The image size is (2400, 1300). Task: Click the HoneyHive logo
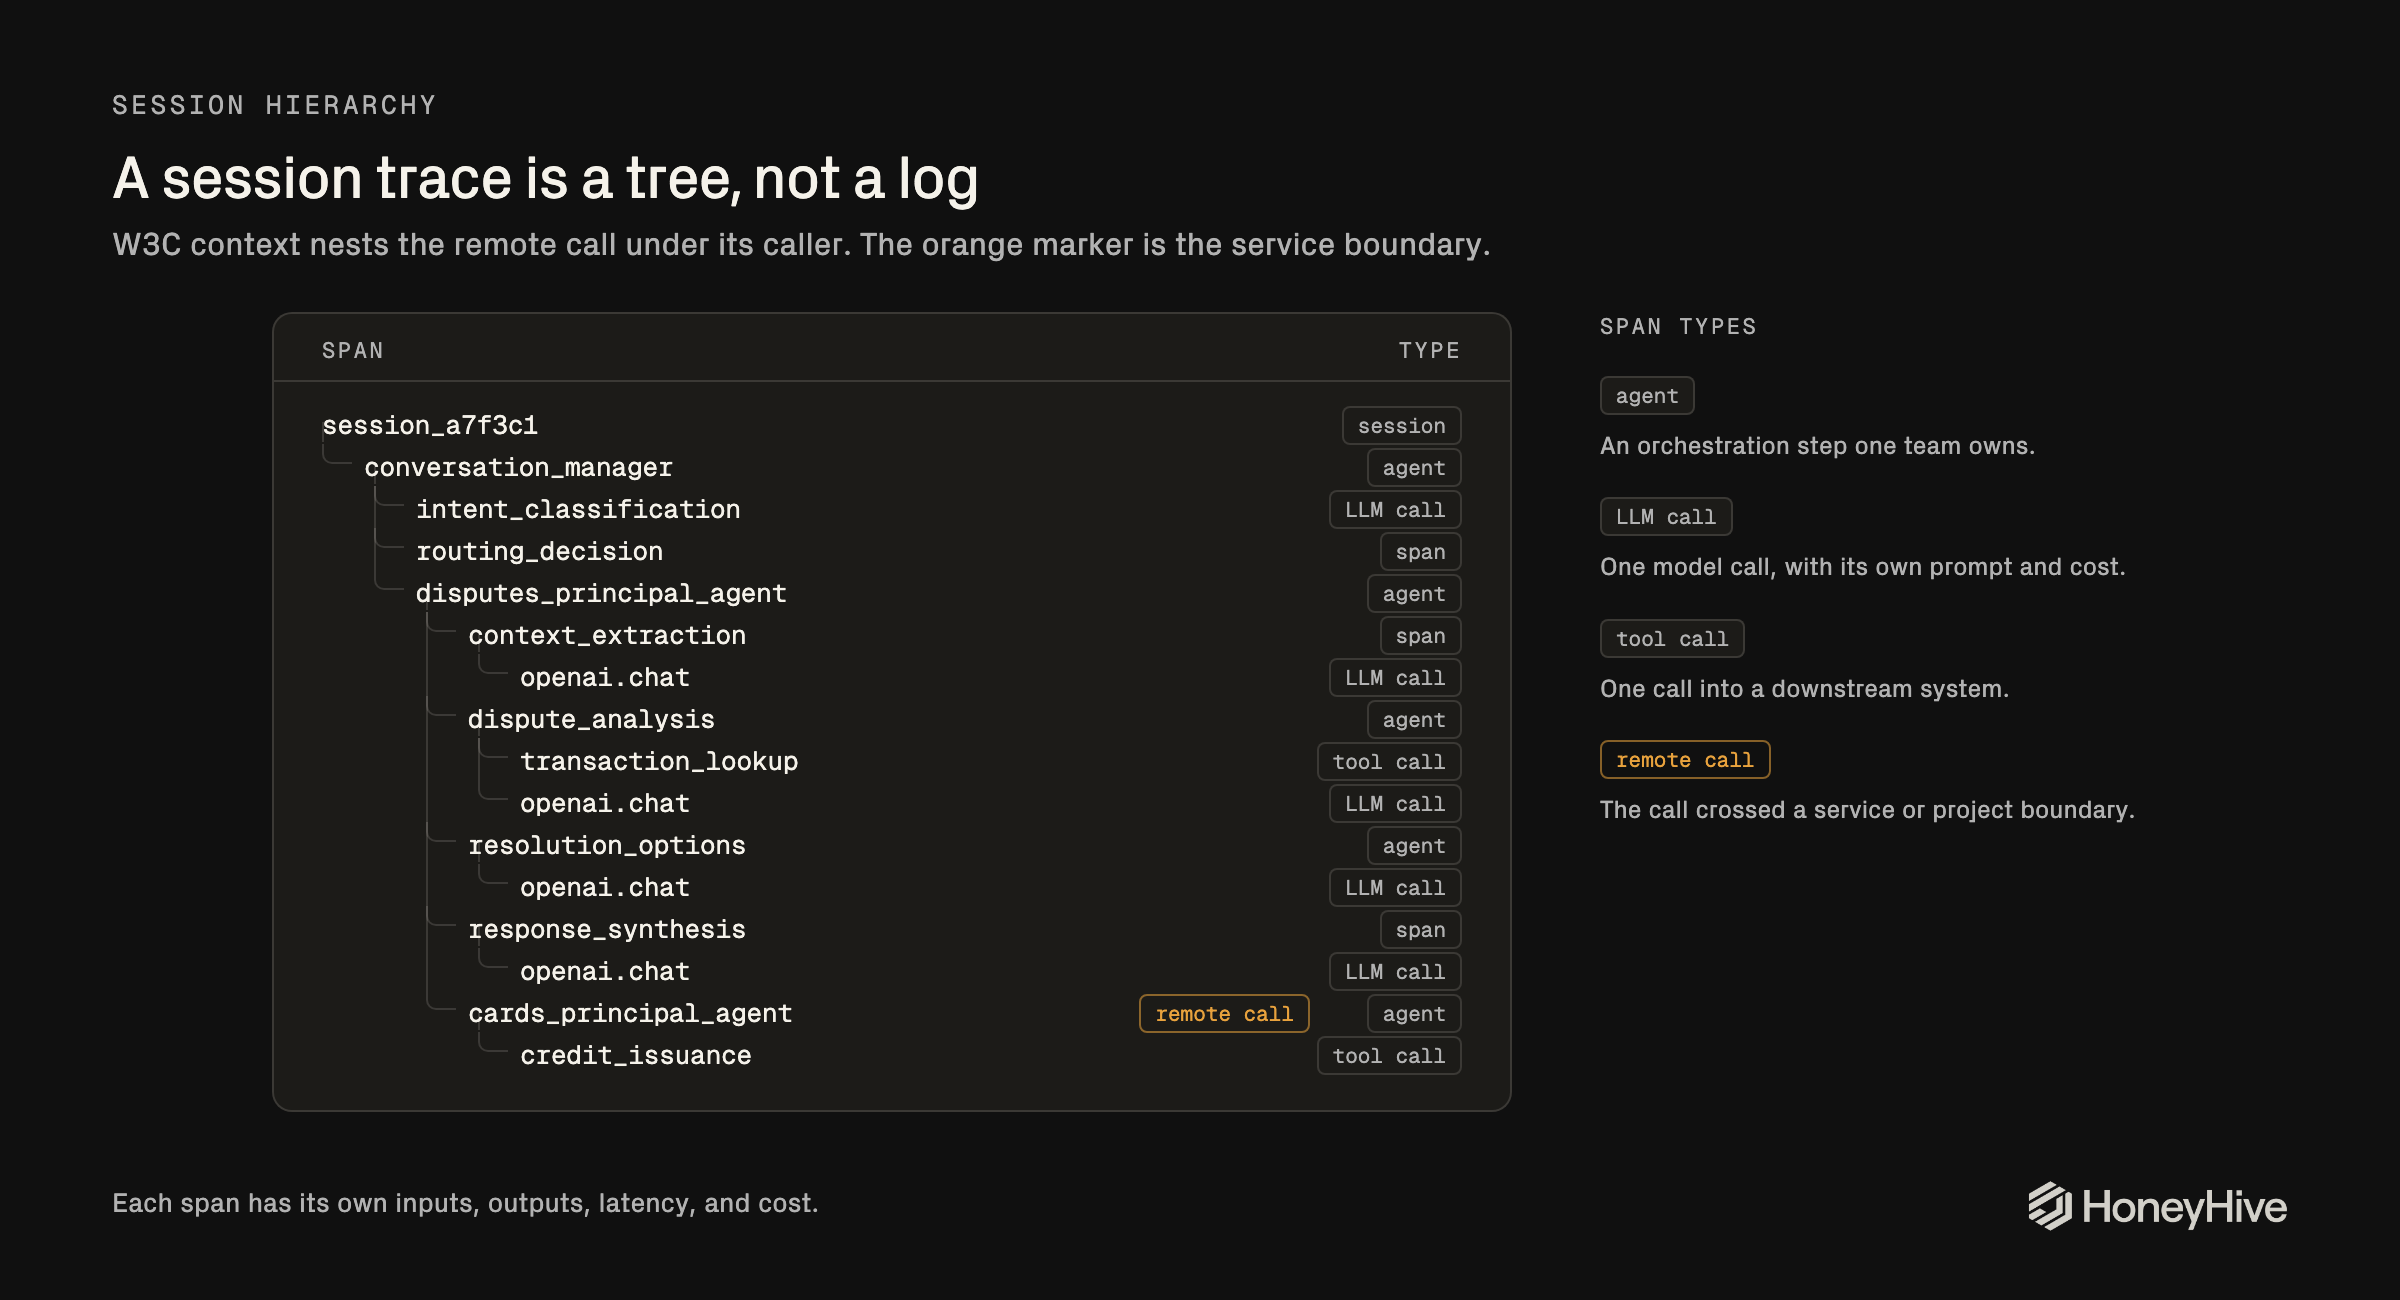tap(2157, 1206)
